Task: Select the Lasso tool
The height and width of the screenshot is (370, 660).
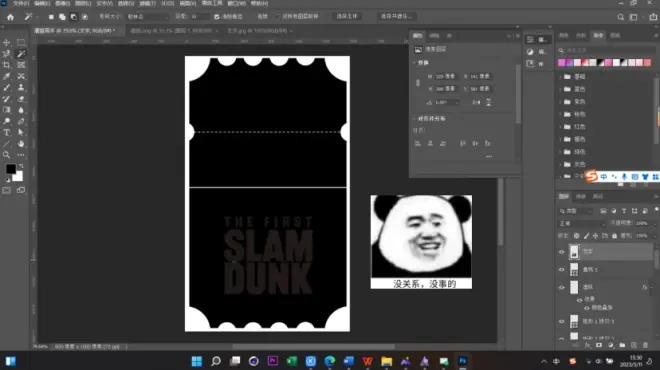Action: pyautogui.click(x=7, y=54)
